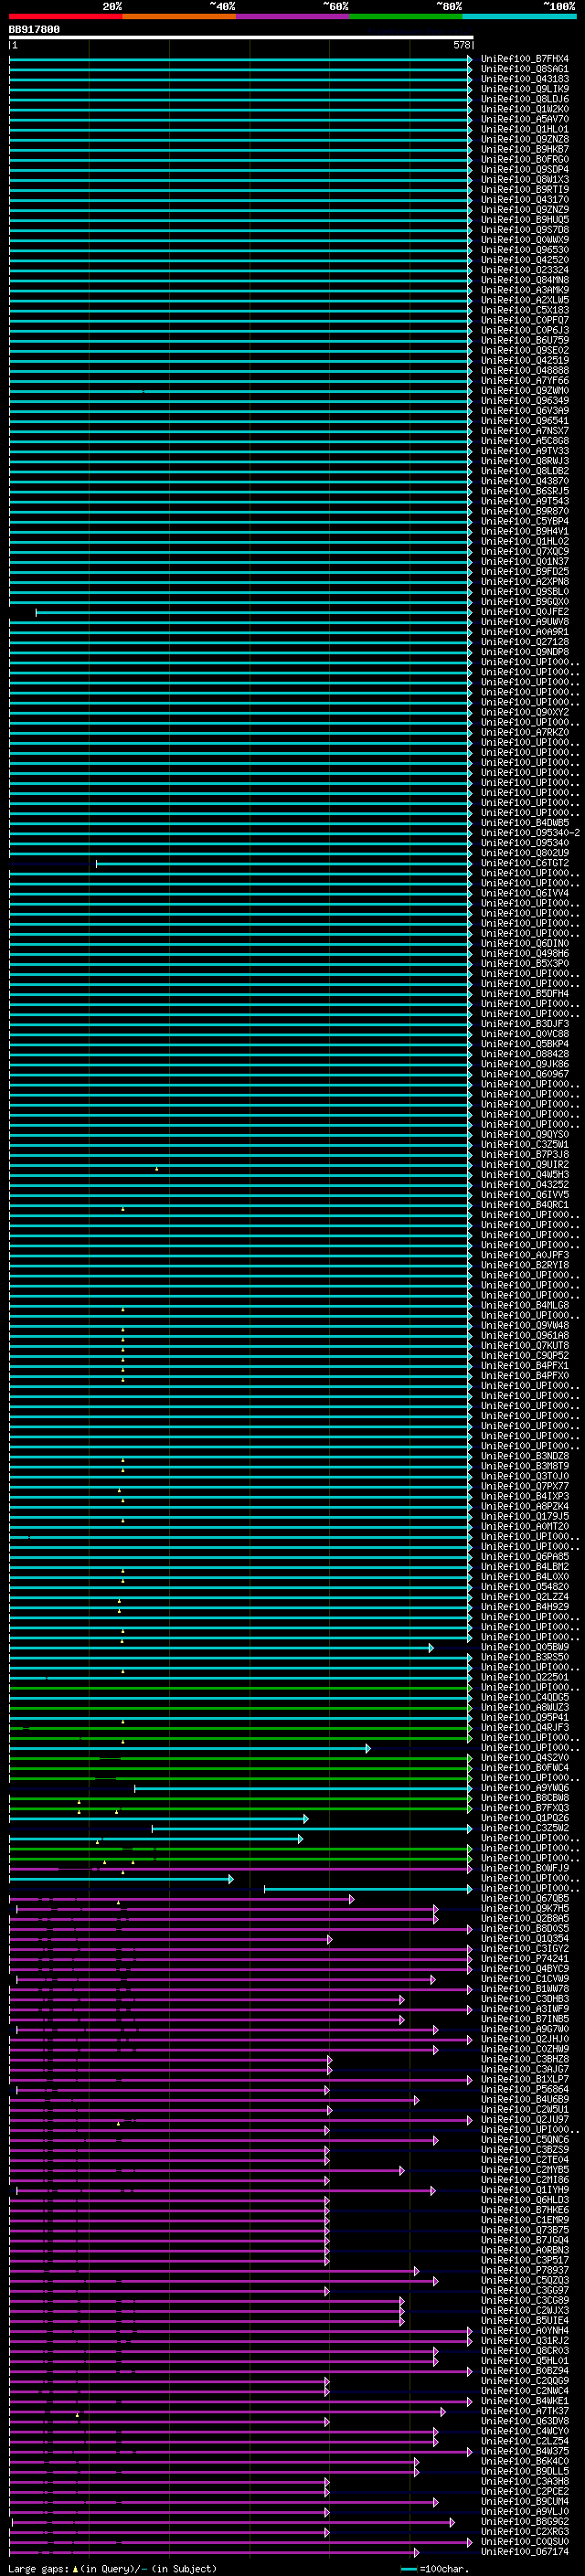
Task: Click hit label UniRef100_A0JPF3
Action: point(525,1256)
